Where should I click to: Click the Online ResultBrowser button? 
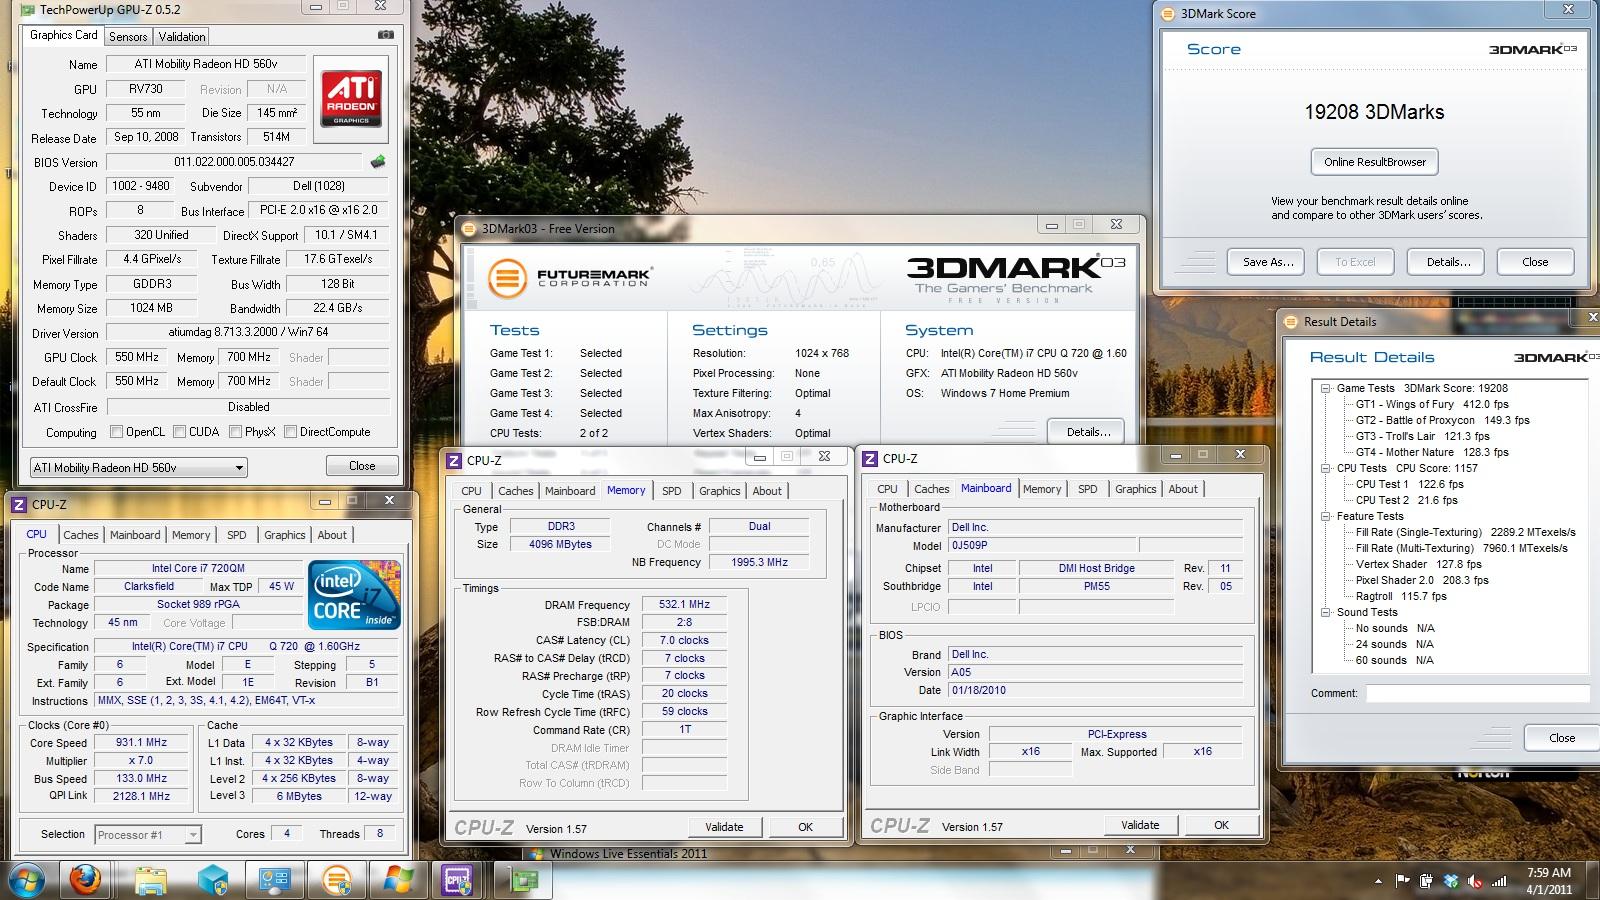(1375, 162)
